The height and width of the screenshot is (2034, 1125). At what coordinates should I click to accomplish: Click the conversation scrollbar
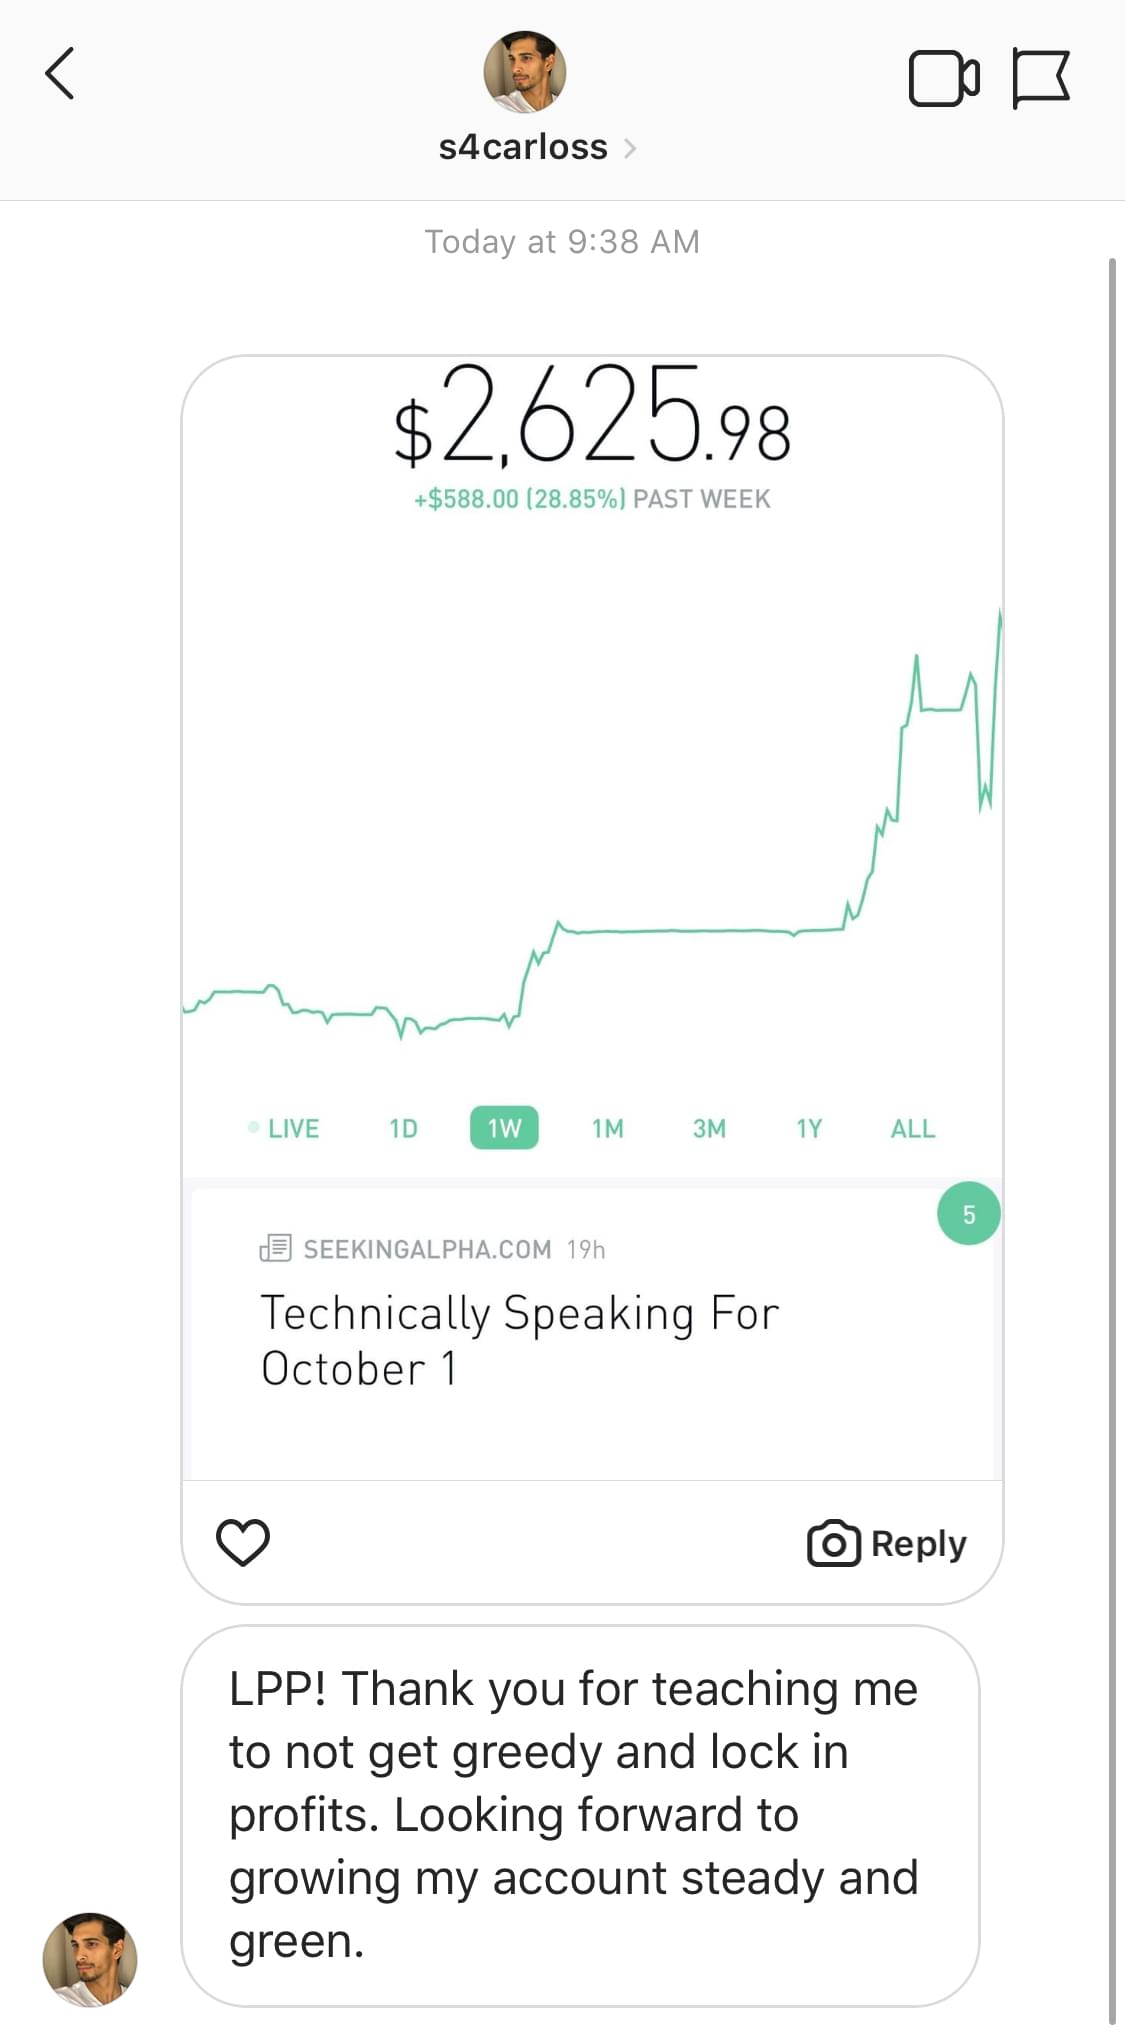click(x=1112, y=1100)
